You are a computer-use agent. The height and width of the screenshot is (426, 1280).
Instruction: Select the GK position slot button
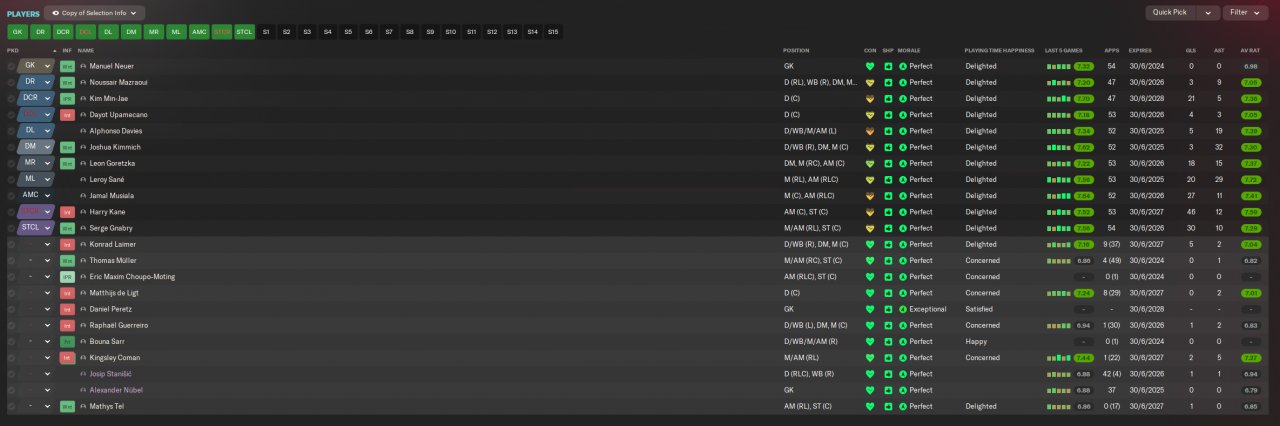[17, 32]
